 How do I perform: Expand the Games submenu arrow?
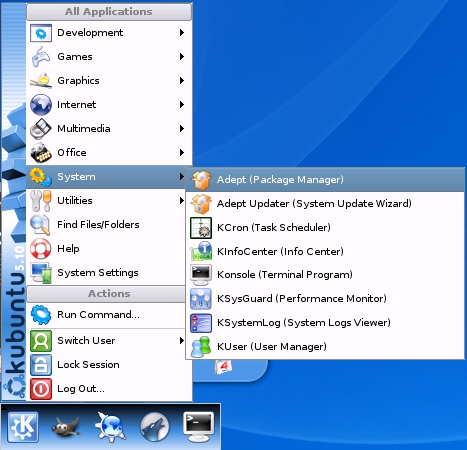(182, 56)
